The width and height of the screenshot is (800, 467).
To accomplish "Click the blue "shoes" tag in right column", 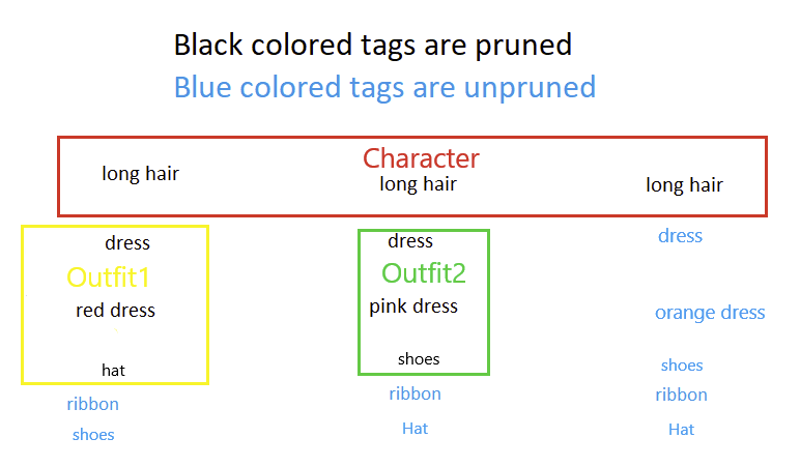I will [682, 365].
